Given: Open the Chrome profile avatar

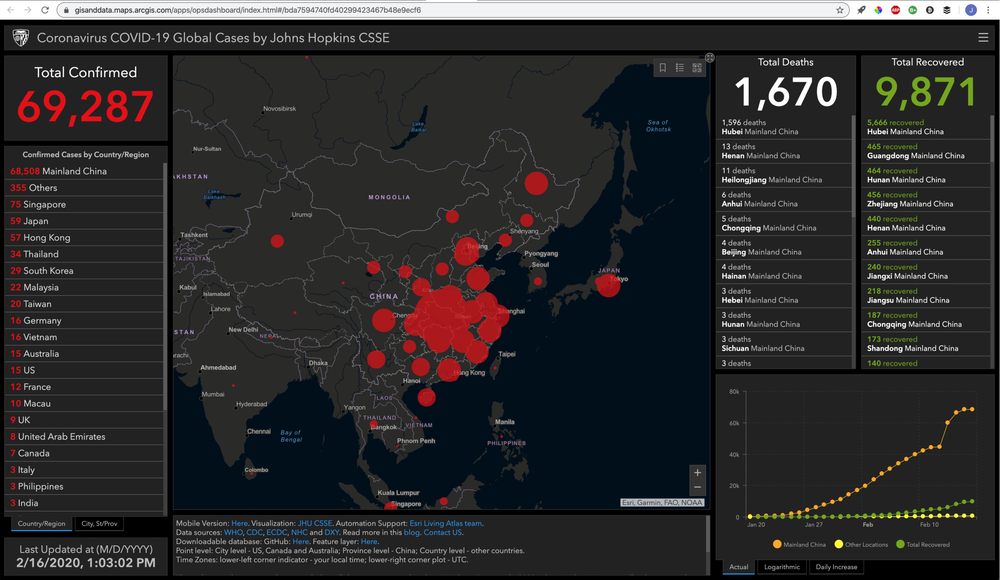Looking at the screenshot, I should [971, 10].
